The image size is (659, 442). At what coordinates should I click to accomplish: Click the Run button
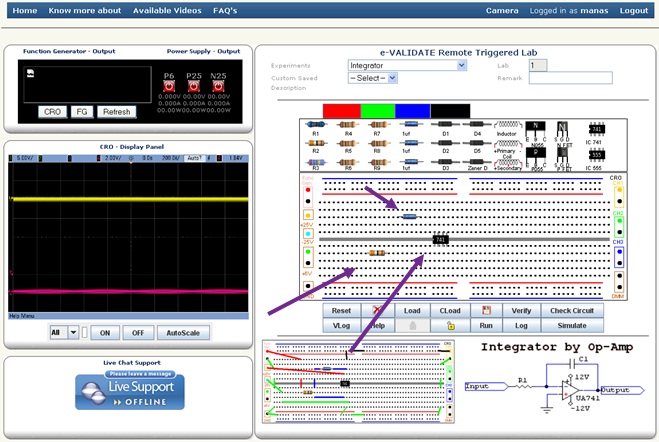click(486, 326)
